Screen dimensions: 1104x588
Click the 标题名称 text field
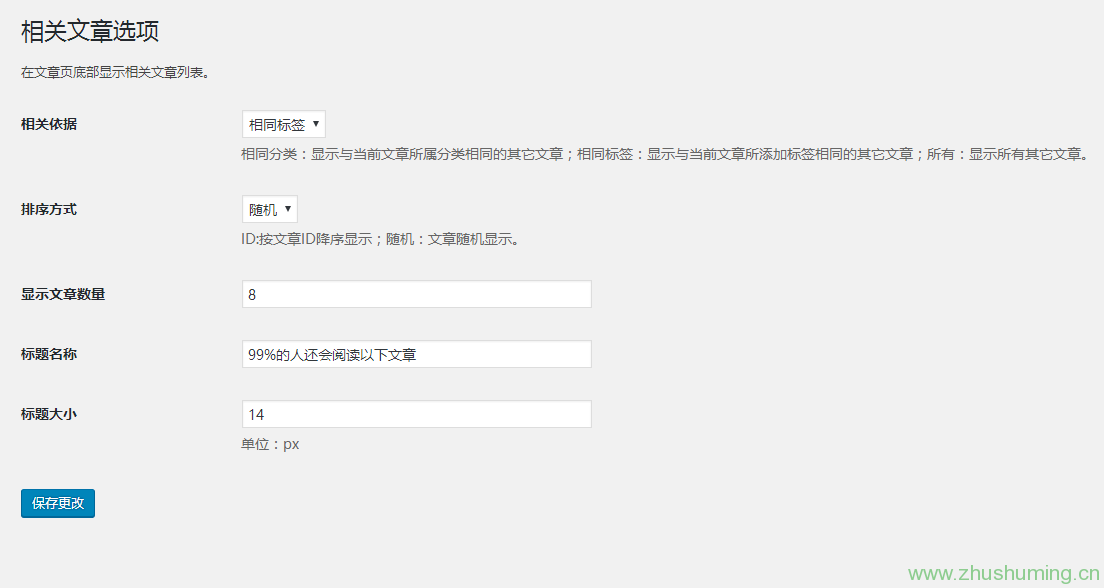(x=416, y=354)
